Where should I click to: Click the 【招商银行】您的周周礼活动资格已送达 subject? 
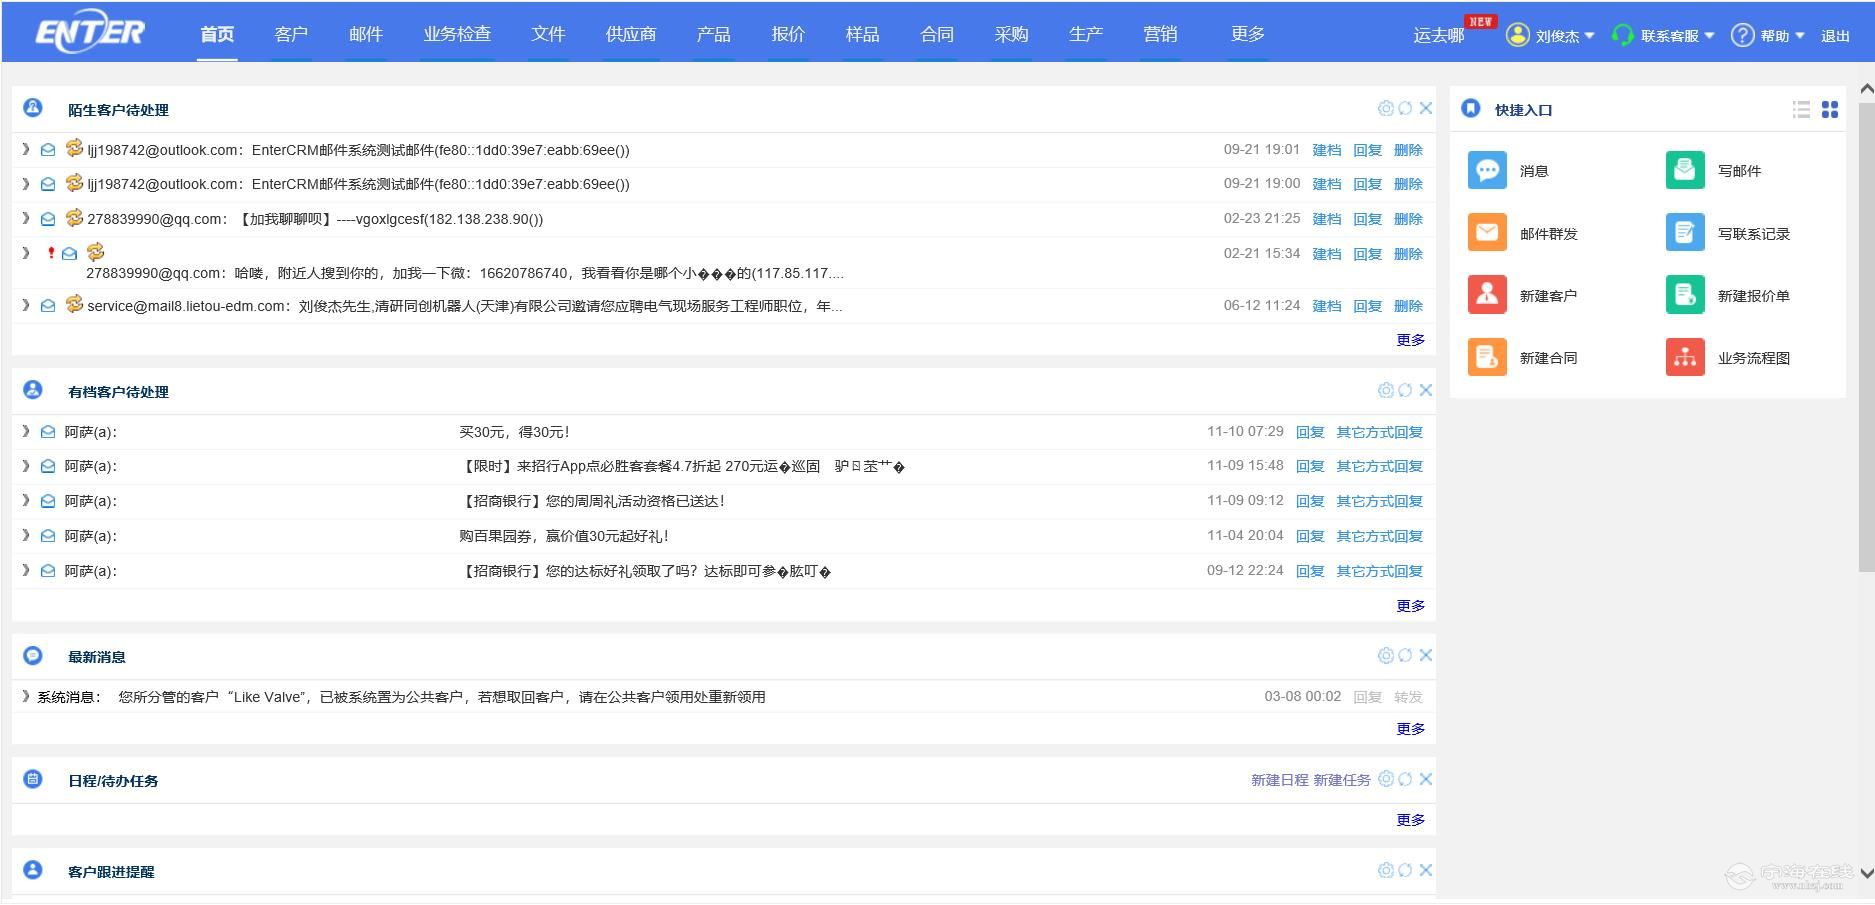point(591,501)
